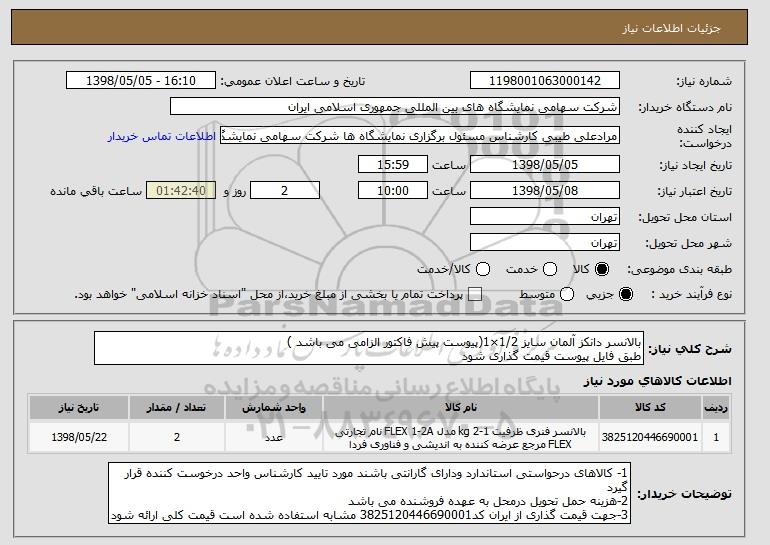Click the اطلاعات کالاهای مورد نیاز heading
770x545 pixels.
tap(658, 381)
